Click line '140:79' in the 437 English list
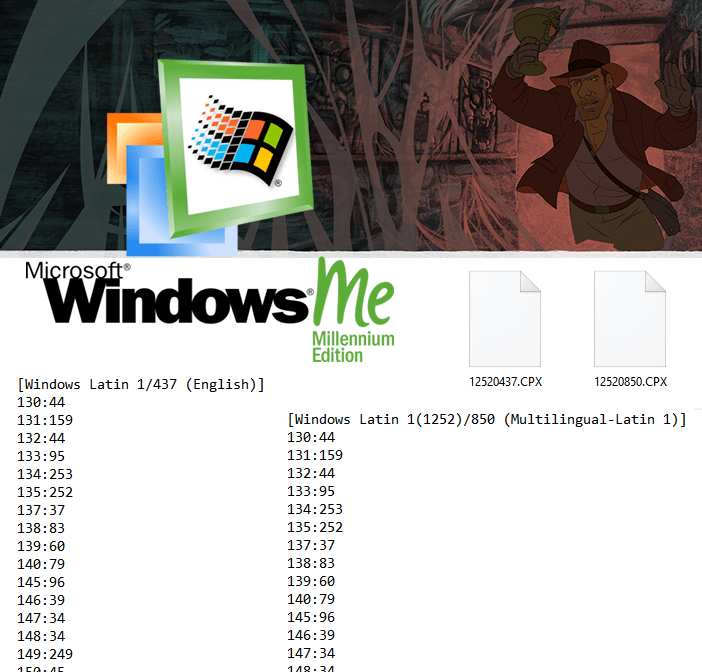702x672 pixels. tap(41, 564)
